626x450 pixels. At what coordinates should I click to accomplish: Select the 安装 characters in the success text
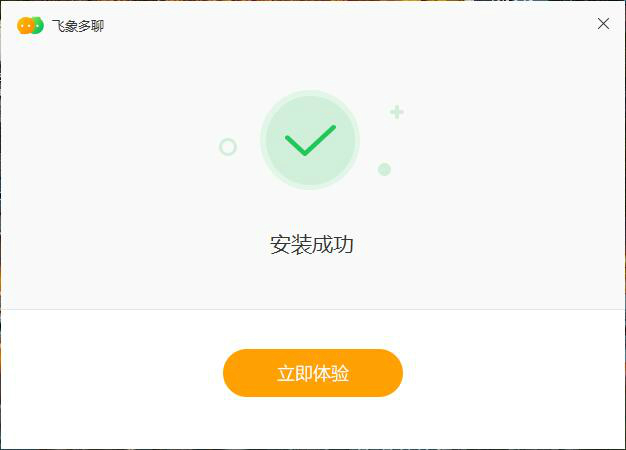(290, 244)
